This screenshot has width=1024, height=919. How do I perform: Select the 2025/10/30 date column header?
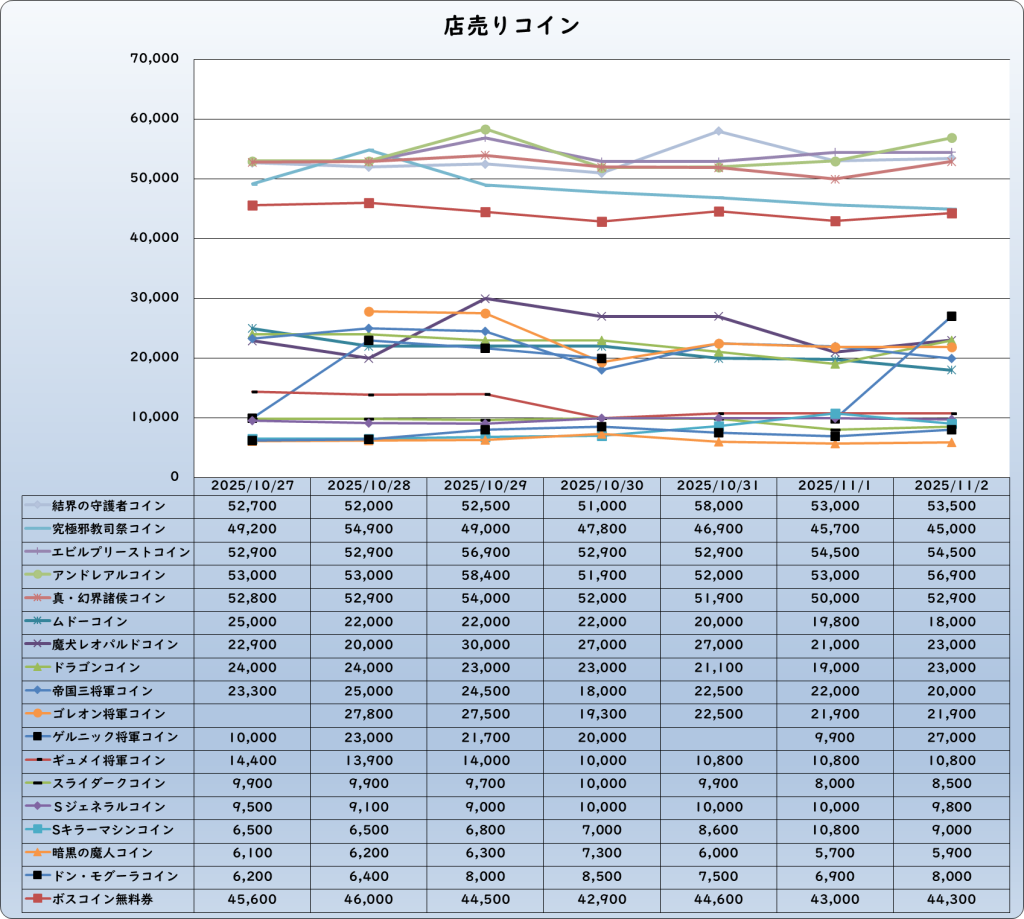pos(602,485)
